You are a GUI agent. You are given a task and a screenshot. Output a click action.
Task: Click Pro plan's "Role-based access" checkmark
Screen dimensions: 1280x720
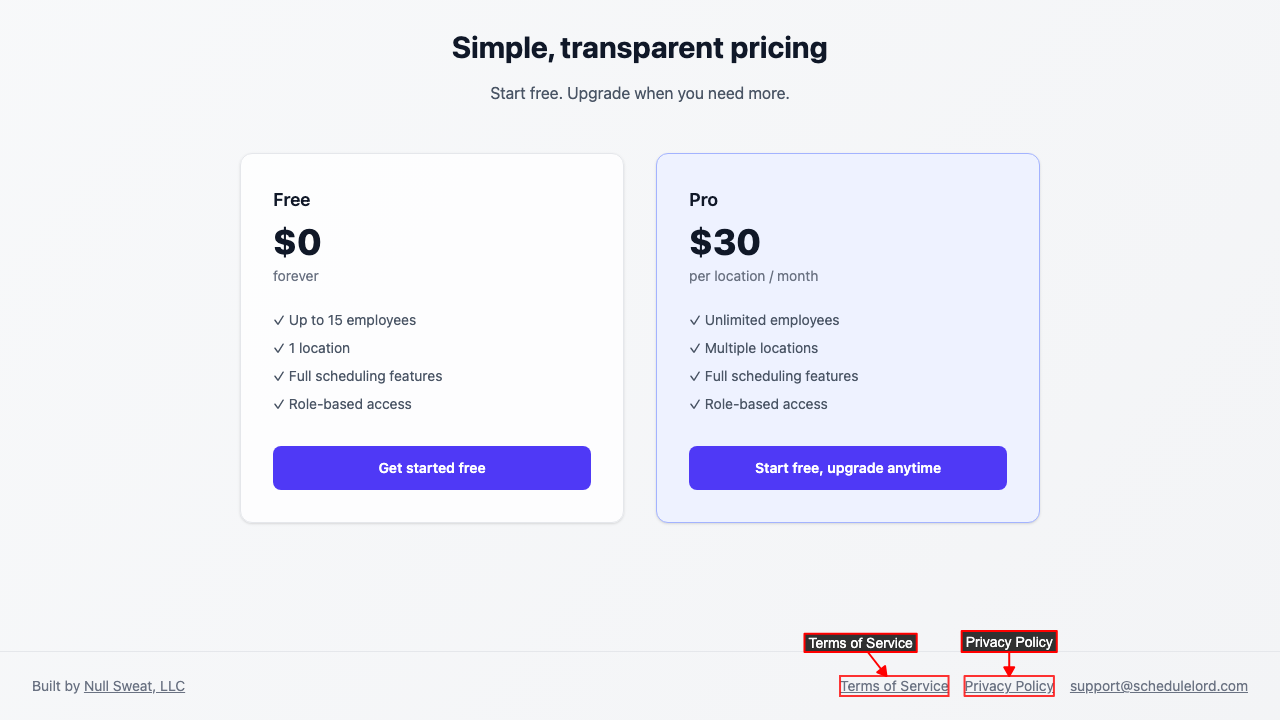pos(695,405)
